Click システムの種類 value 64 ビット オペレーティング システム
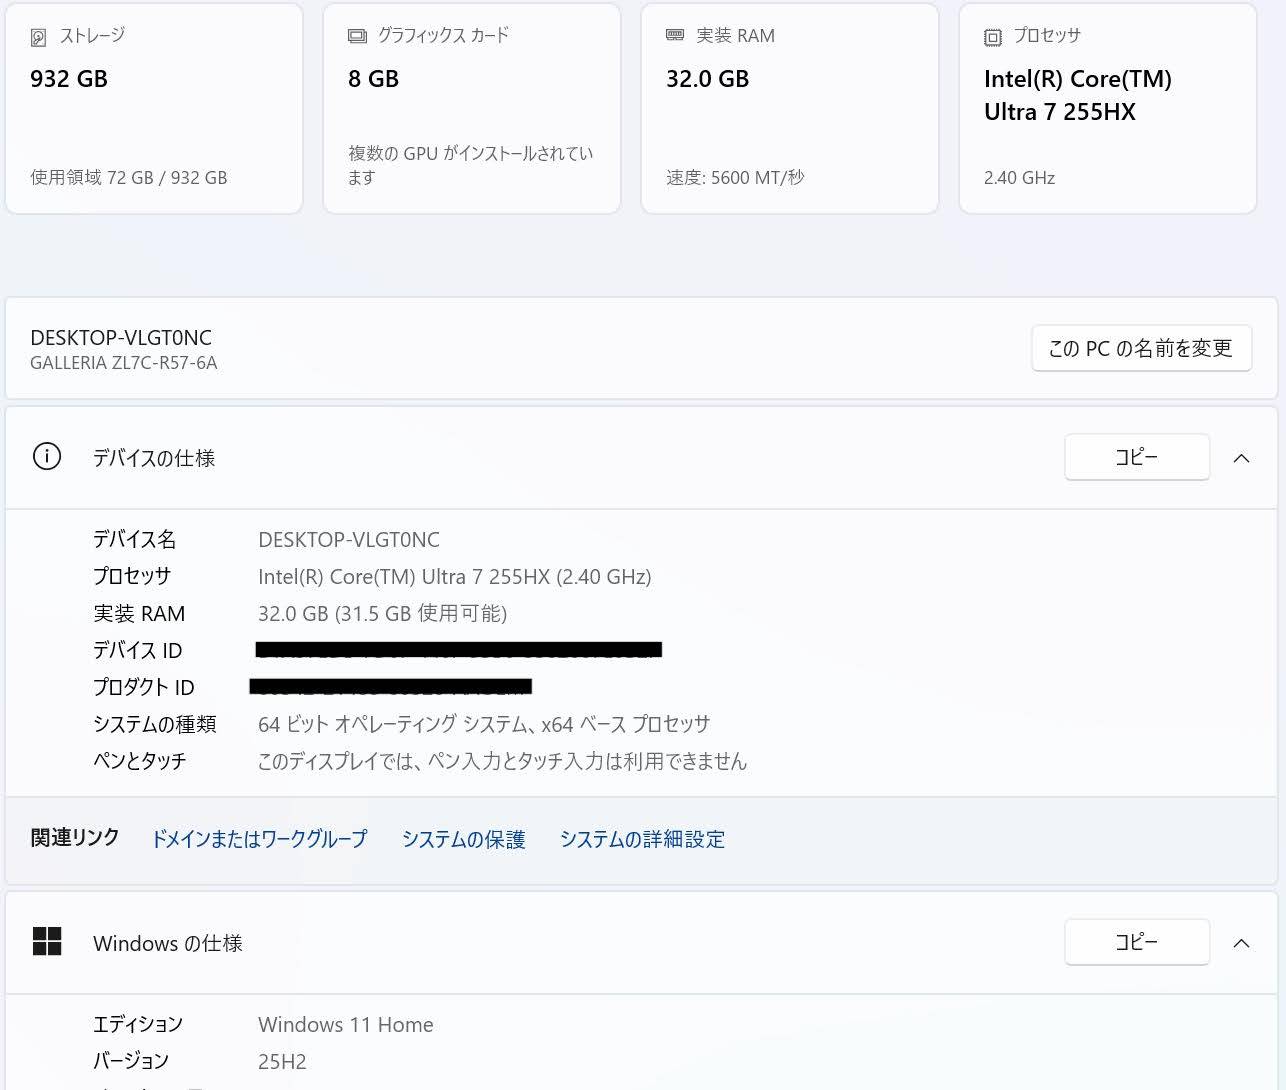The width and height of the screenshot is (1286, 1090). [x=484, y=724]
